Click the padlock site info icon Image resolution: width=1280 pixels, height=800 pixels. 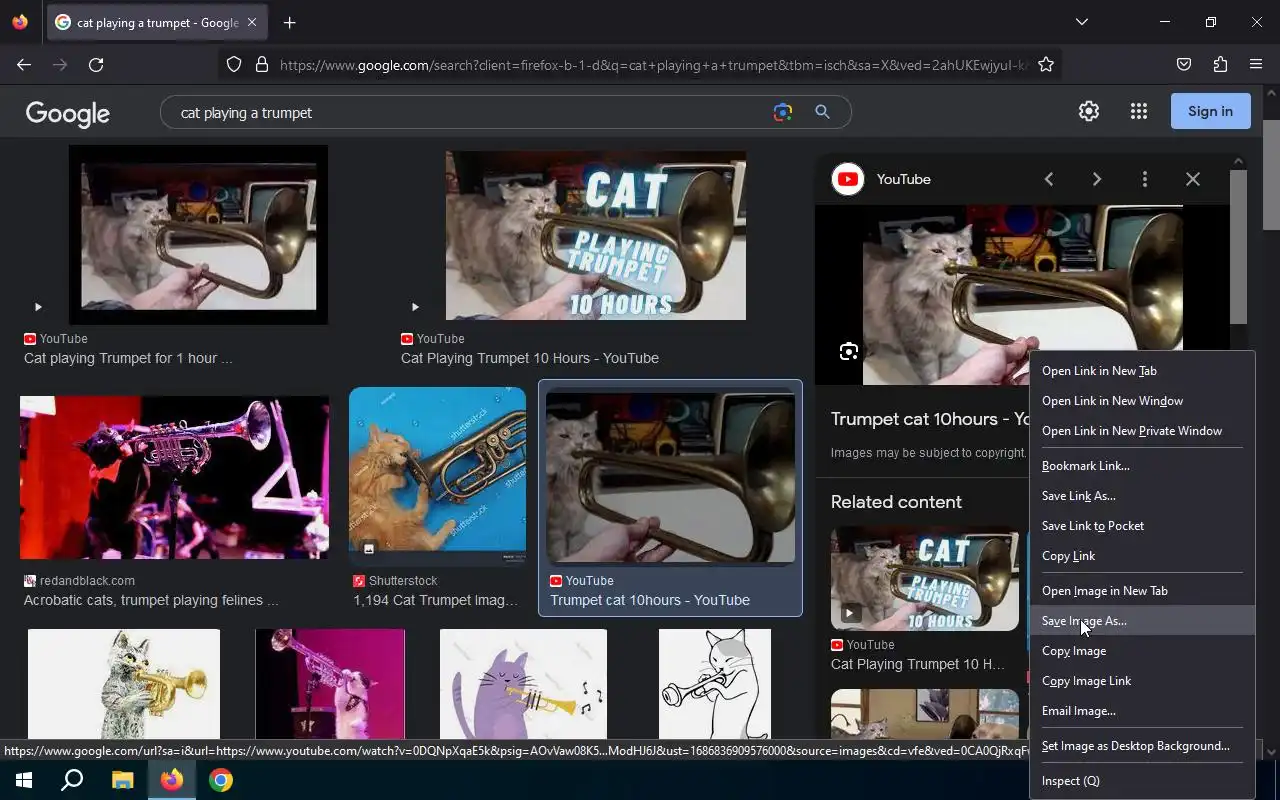pyautogui.click(x=262, y=64)
